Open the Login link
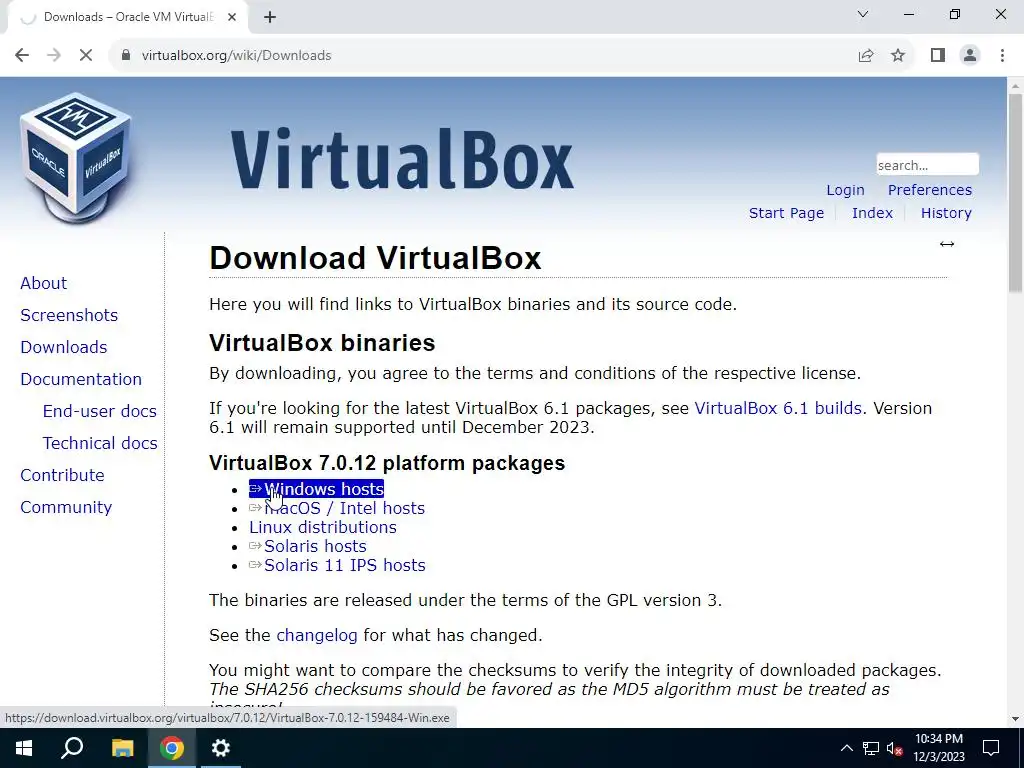1024x768 pixels. pyautogui.click(x=845, y=190)
